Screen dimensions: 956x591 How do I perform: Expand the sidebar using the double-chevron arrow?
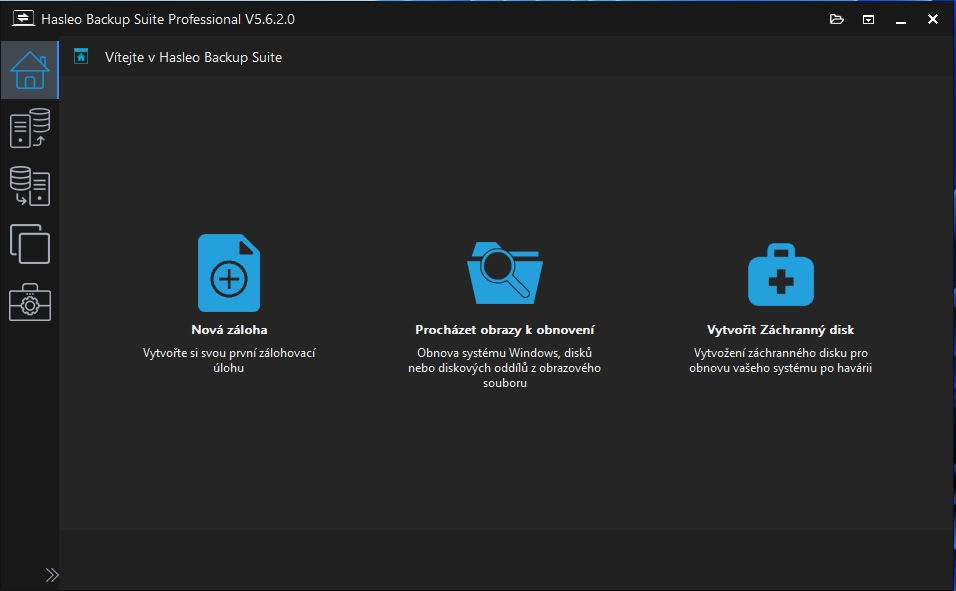coord(52,574)
